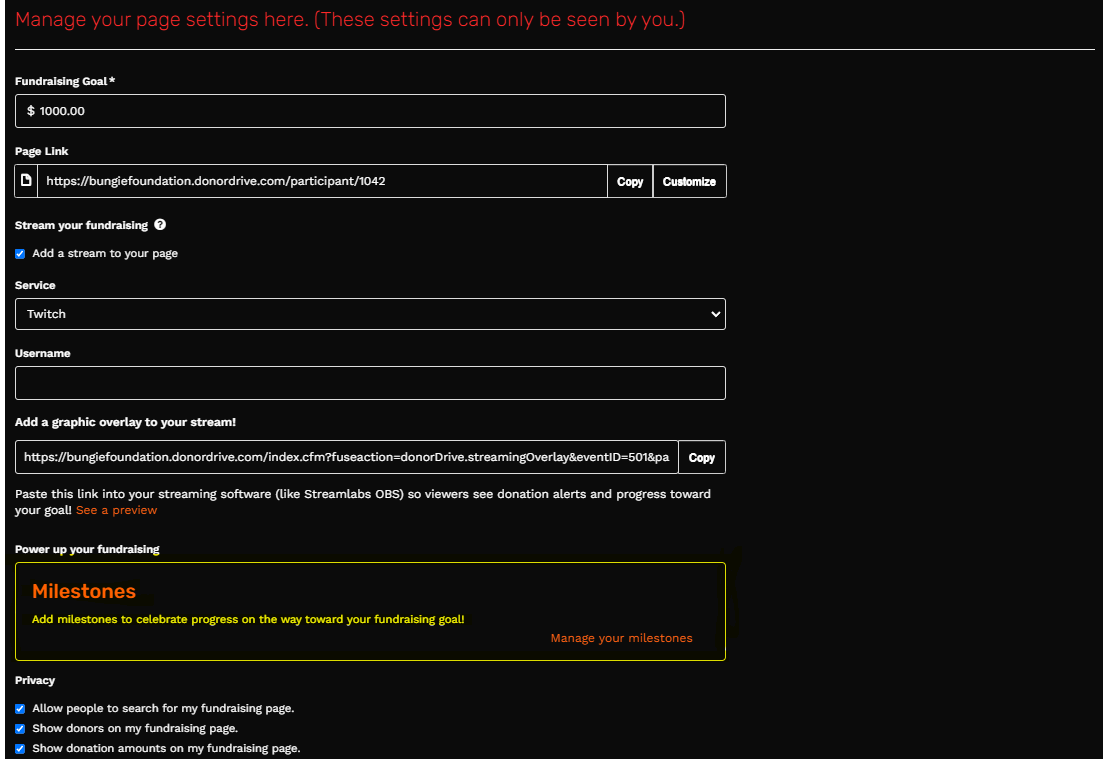The height and width of the screenshot is (759, 1103).
Task: Copy the graphic overlay stream link
Action: [x=702, y=457]
